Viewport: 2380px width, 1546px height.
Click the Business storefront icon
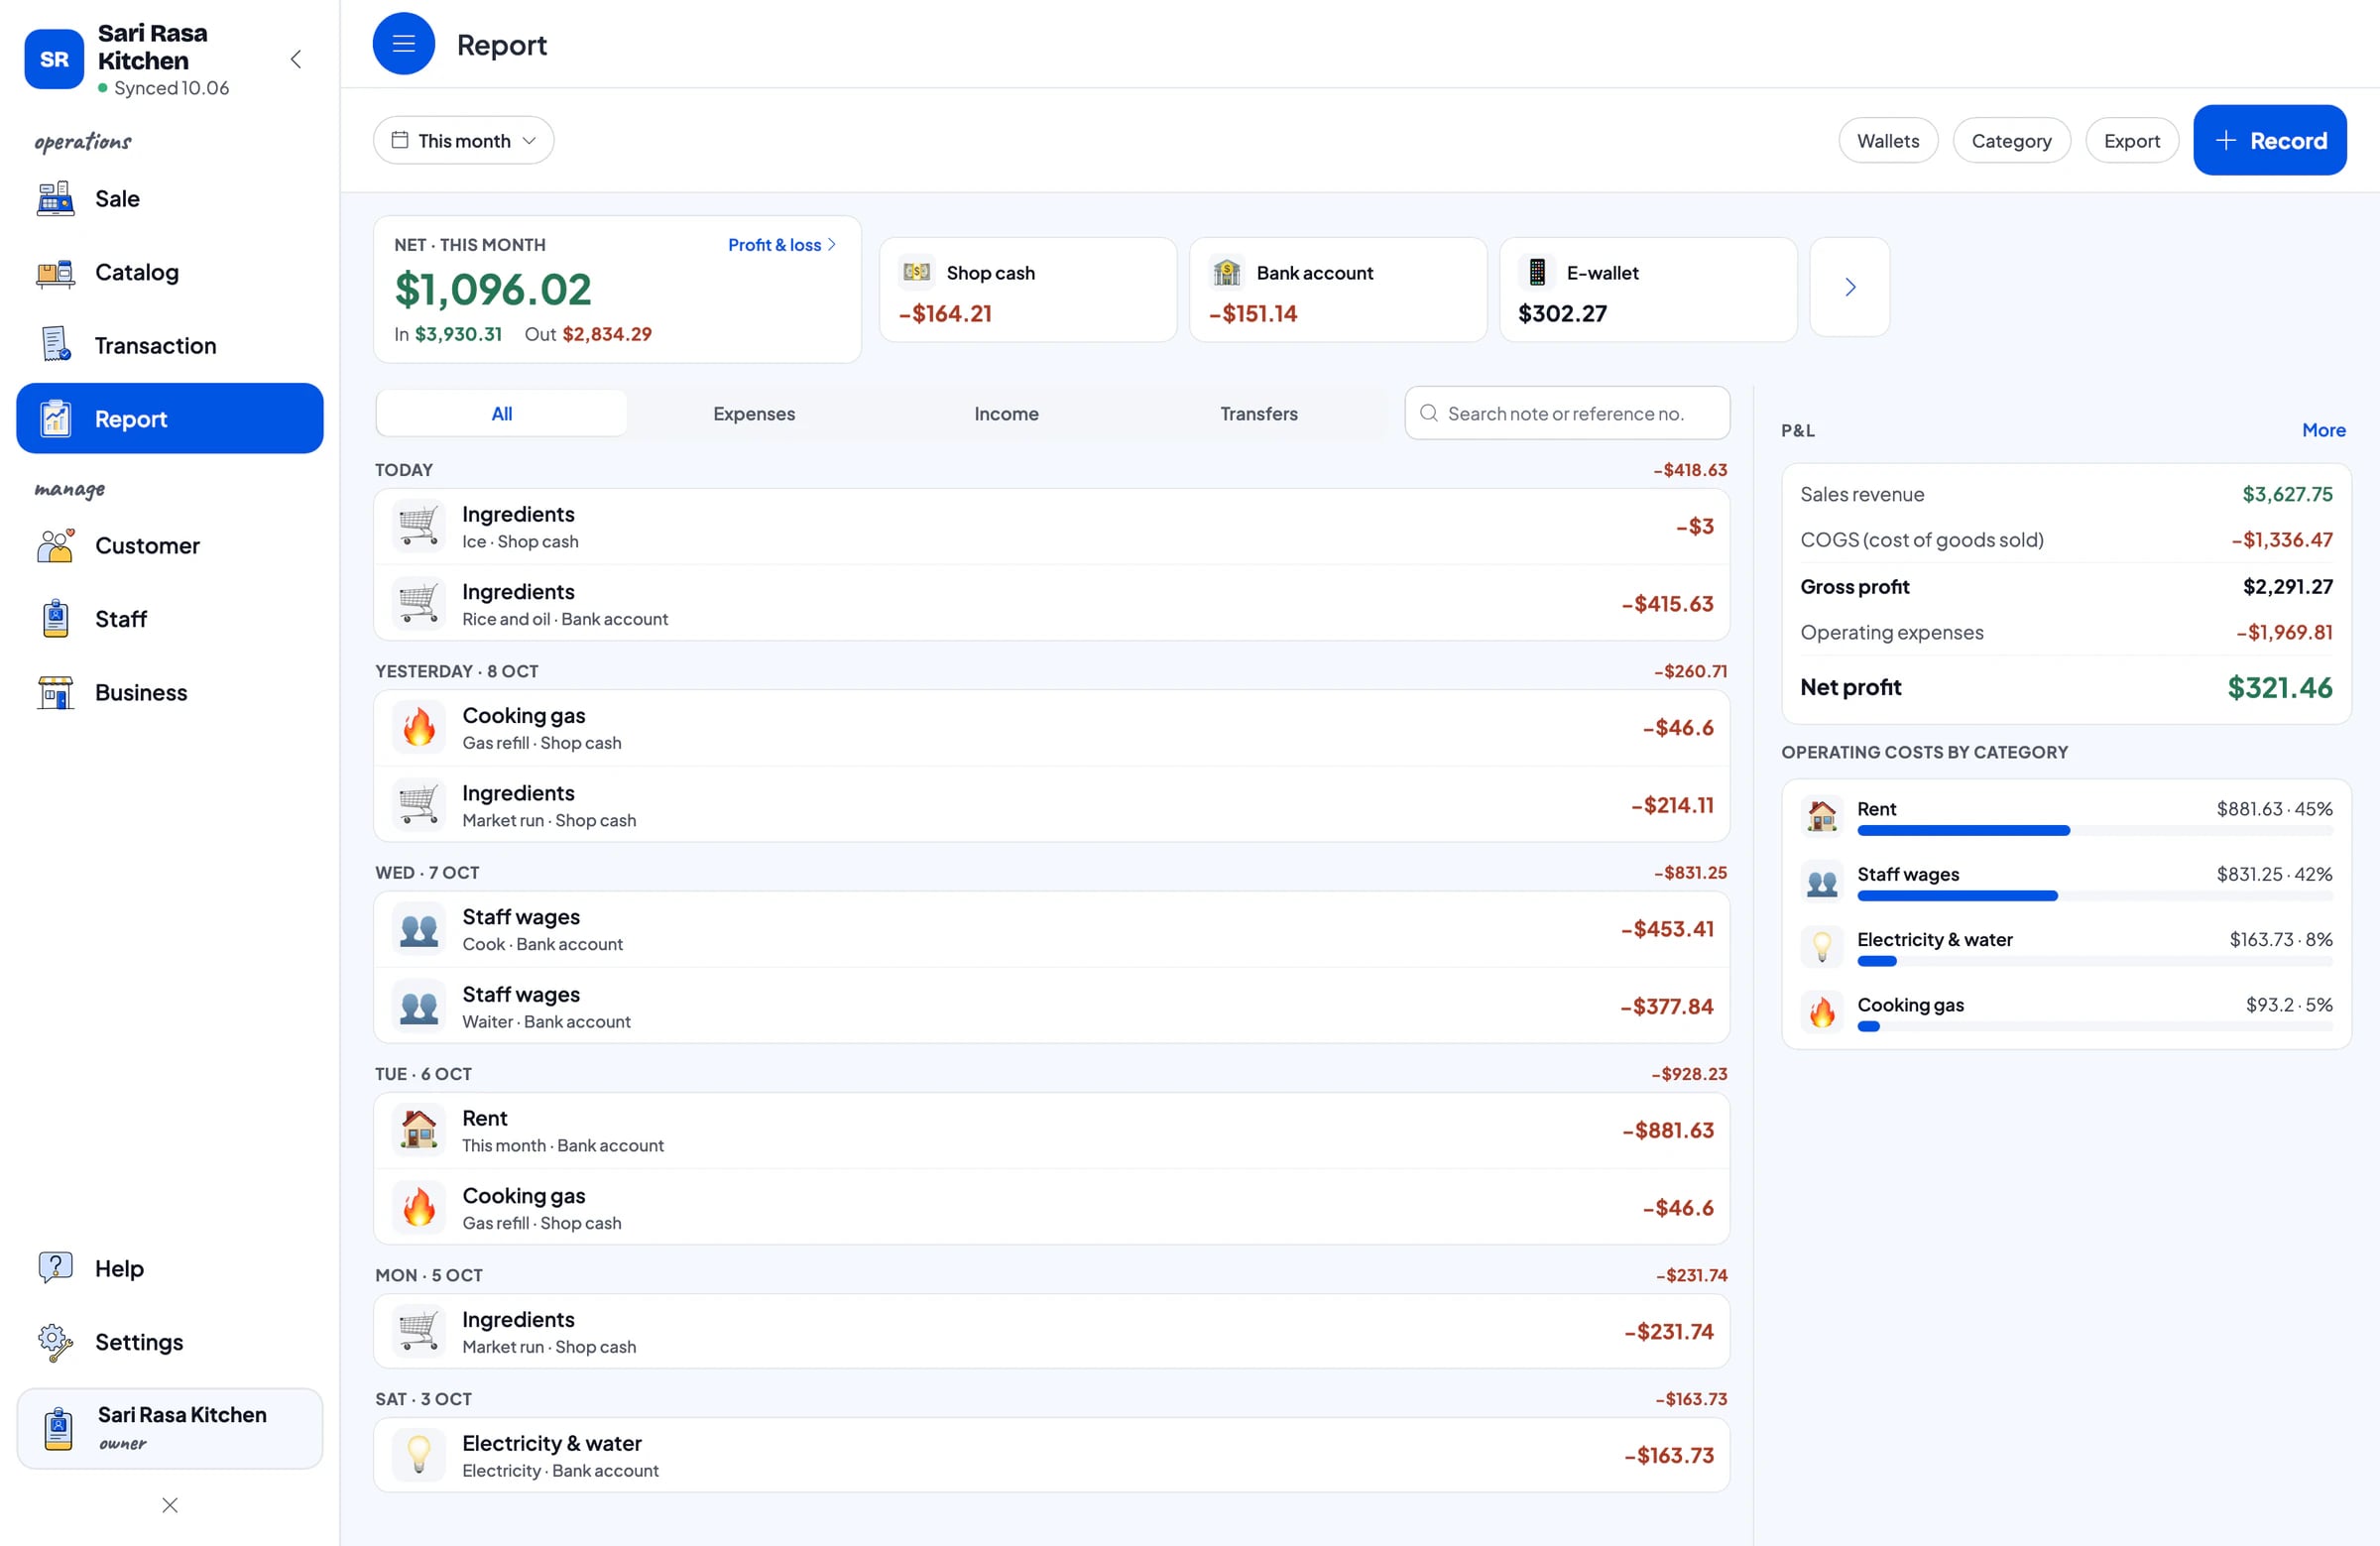[x=56, y=692]
